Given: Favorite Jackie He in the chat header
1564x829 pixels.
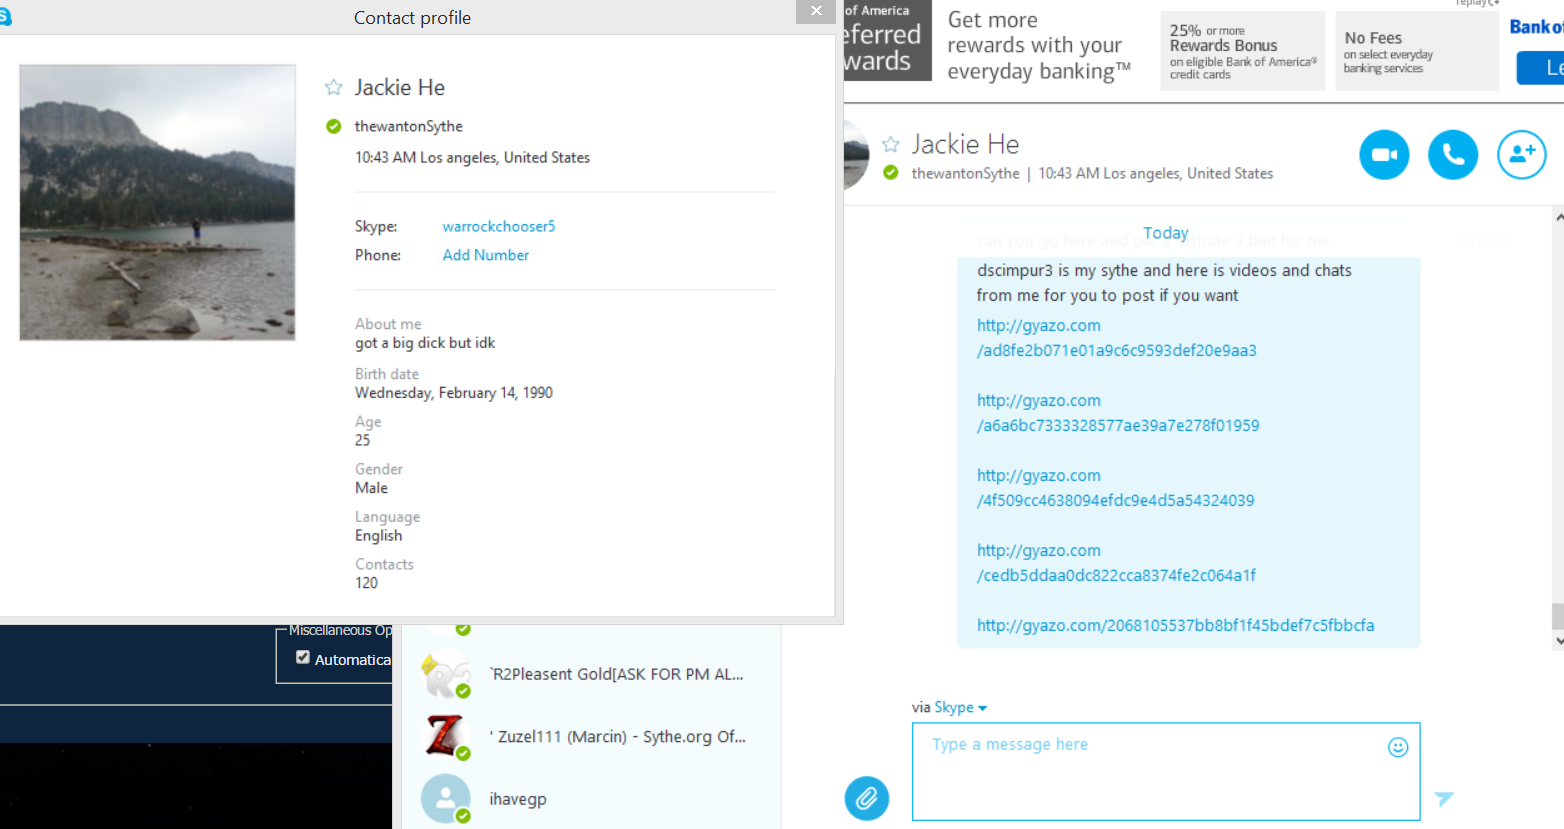Looking at the screenshot, I should tap(891, 145).
